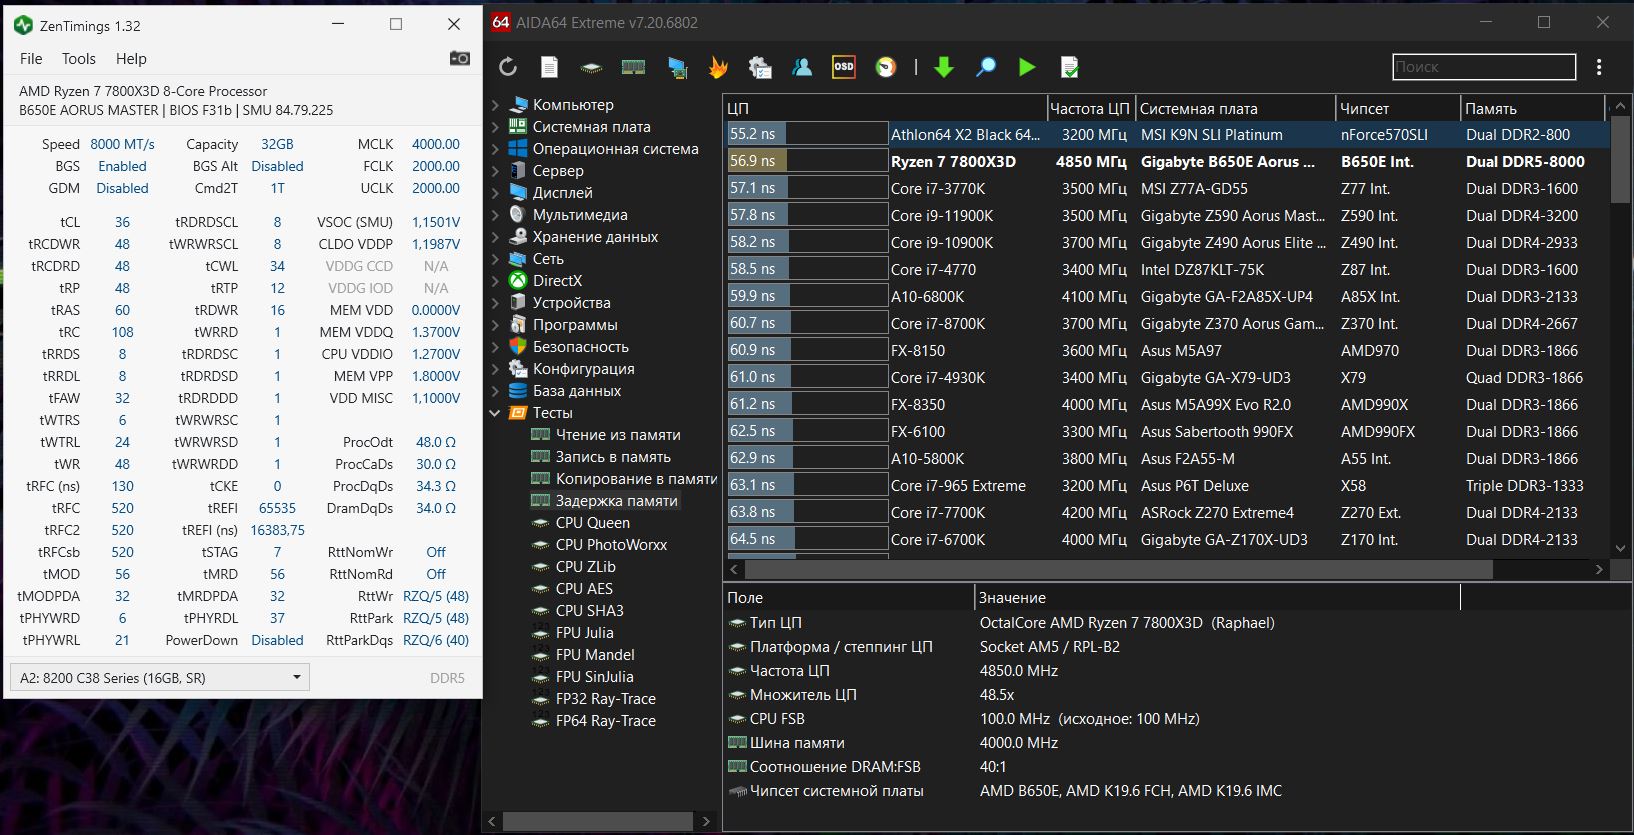Open the FP32 Ray-Trace benchmark
Screen dimensions: 1634x835
click(x=606, y=698)
